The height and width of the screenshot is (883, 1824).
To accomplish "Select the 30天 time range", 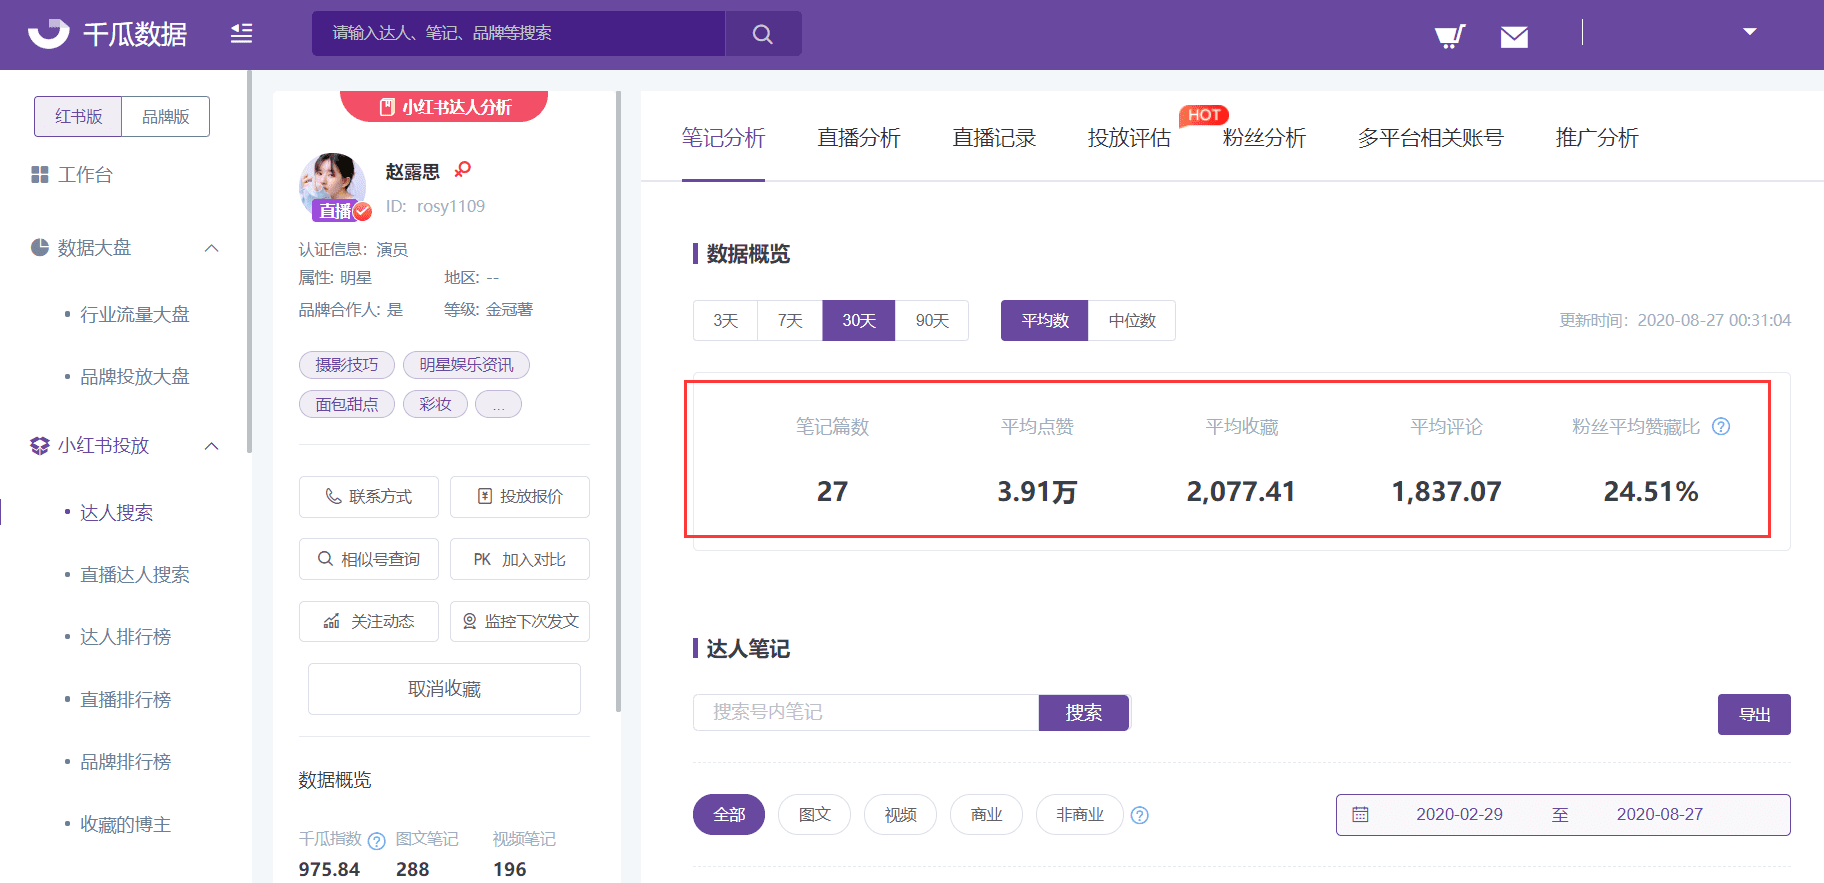I will 859,321.
